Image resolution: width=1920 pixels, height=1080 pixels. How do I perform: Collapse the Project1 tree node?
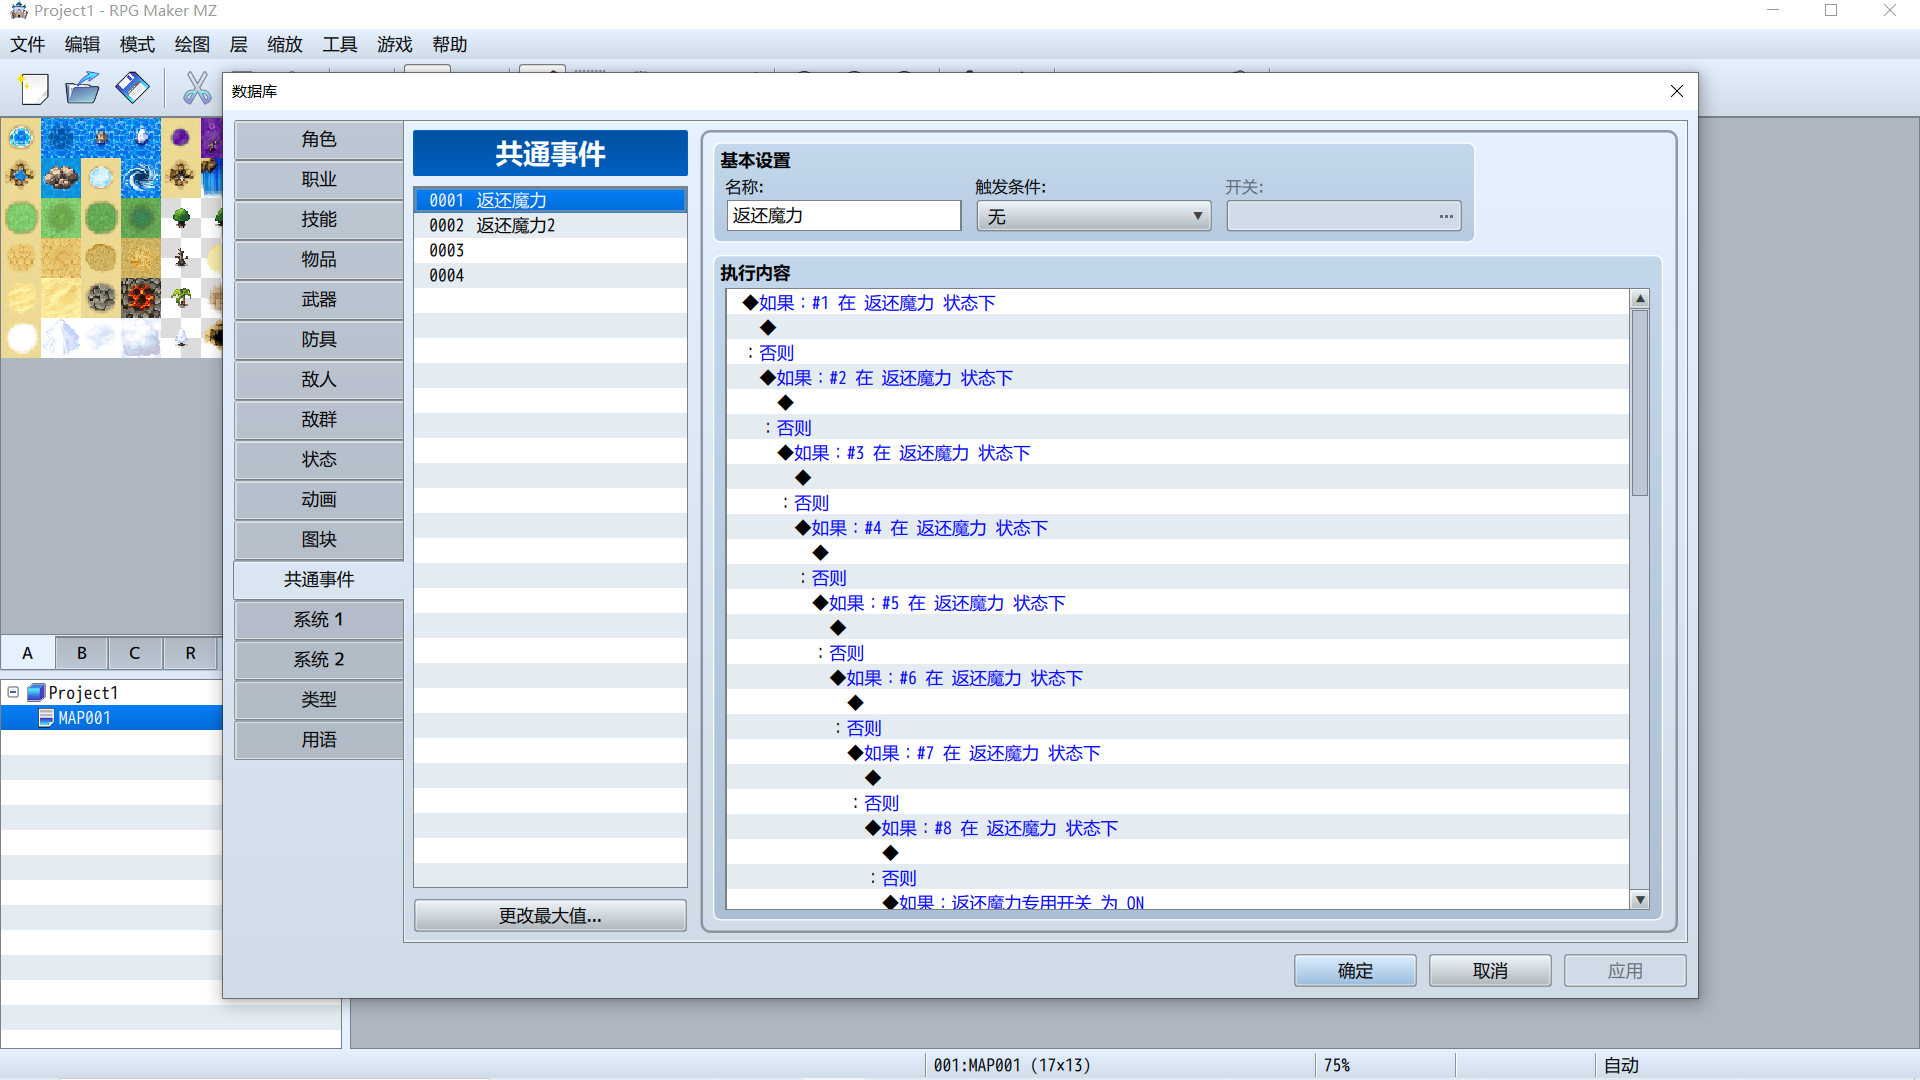(x=13, y=692)
